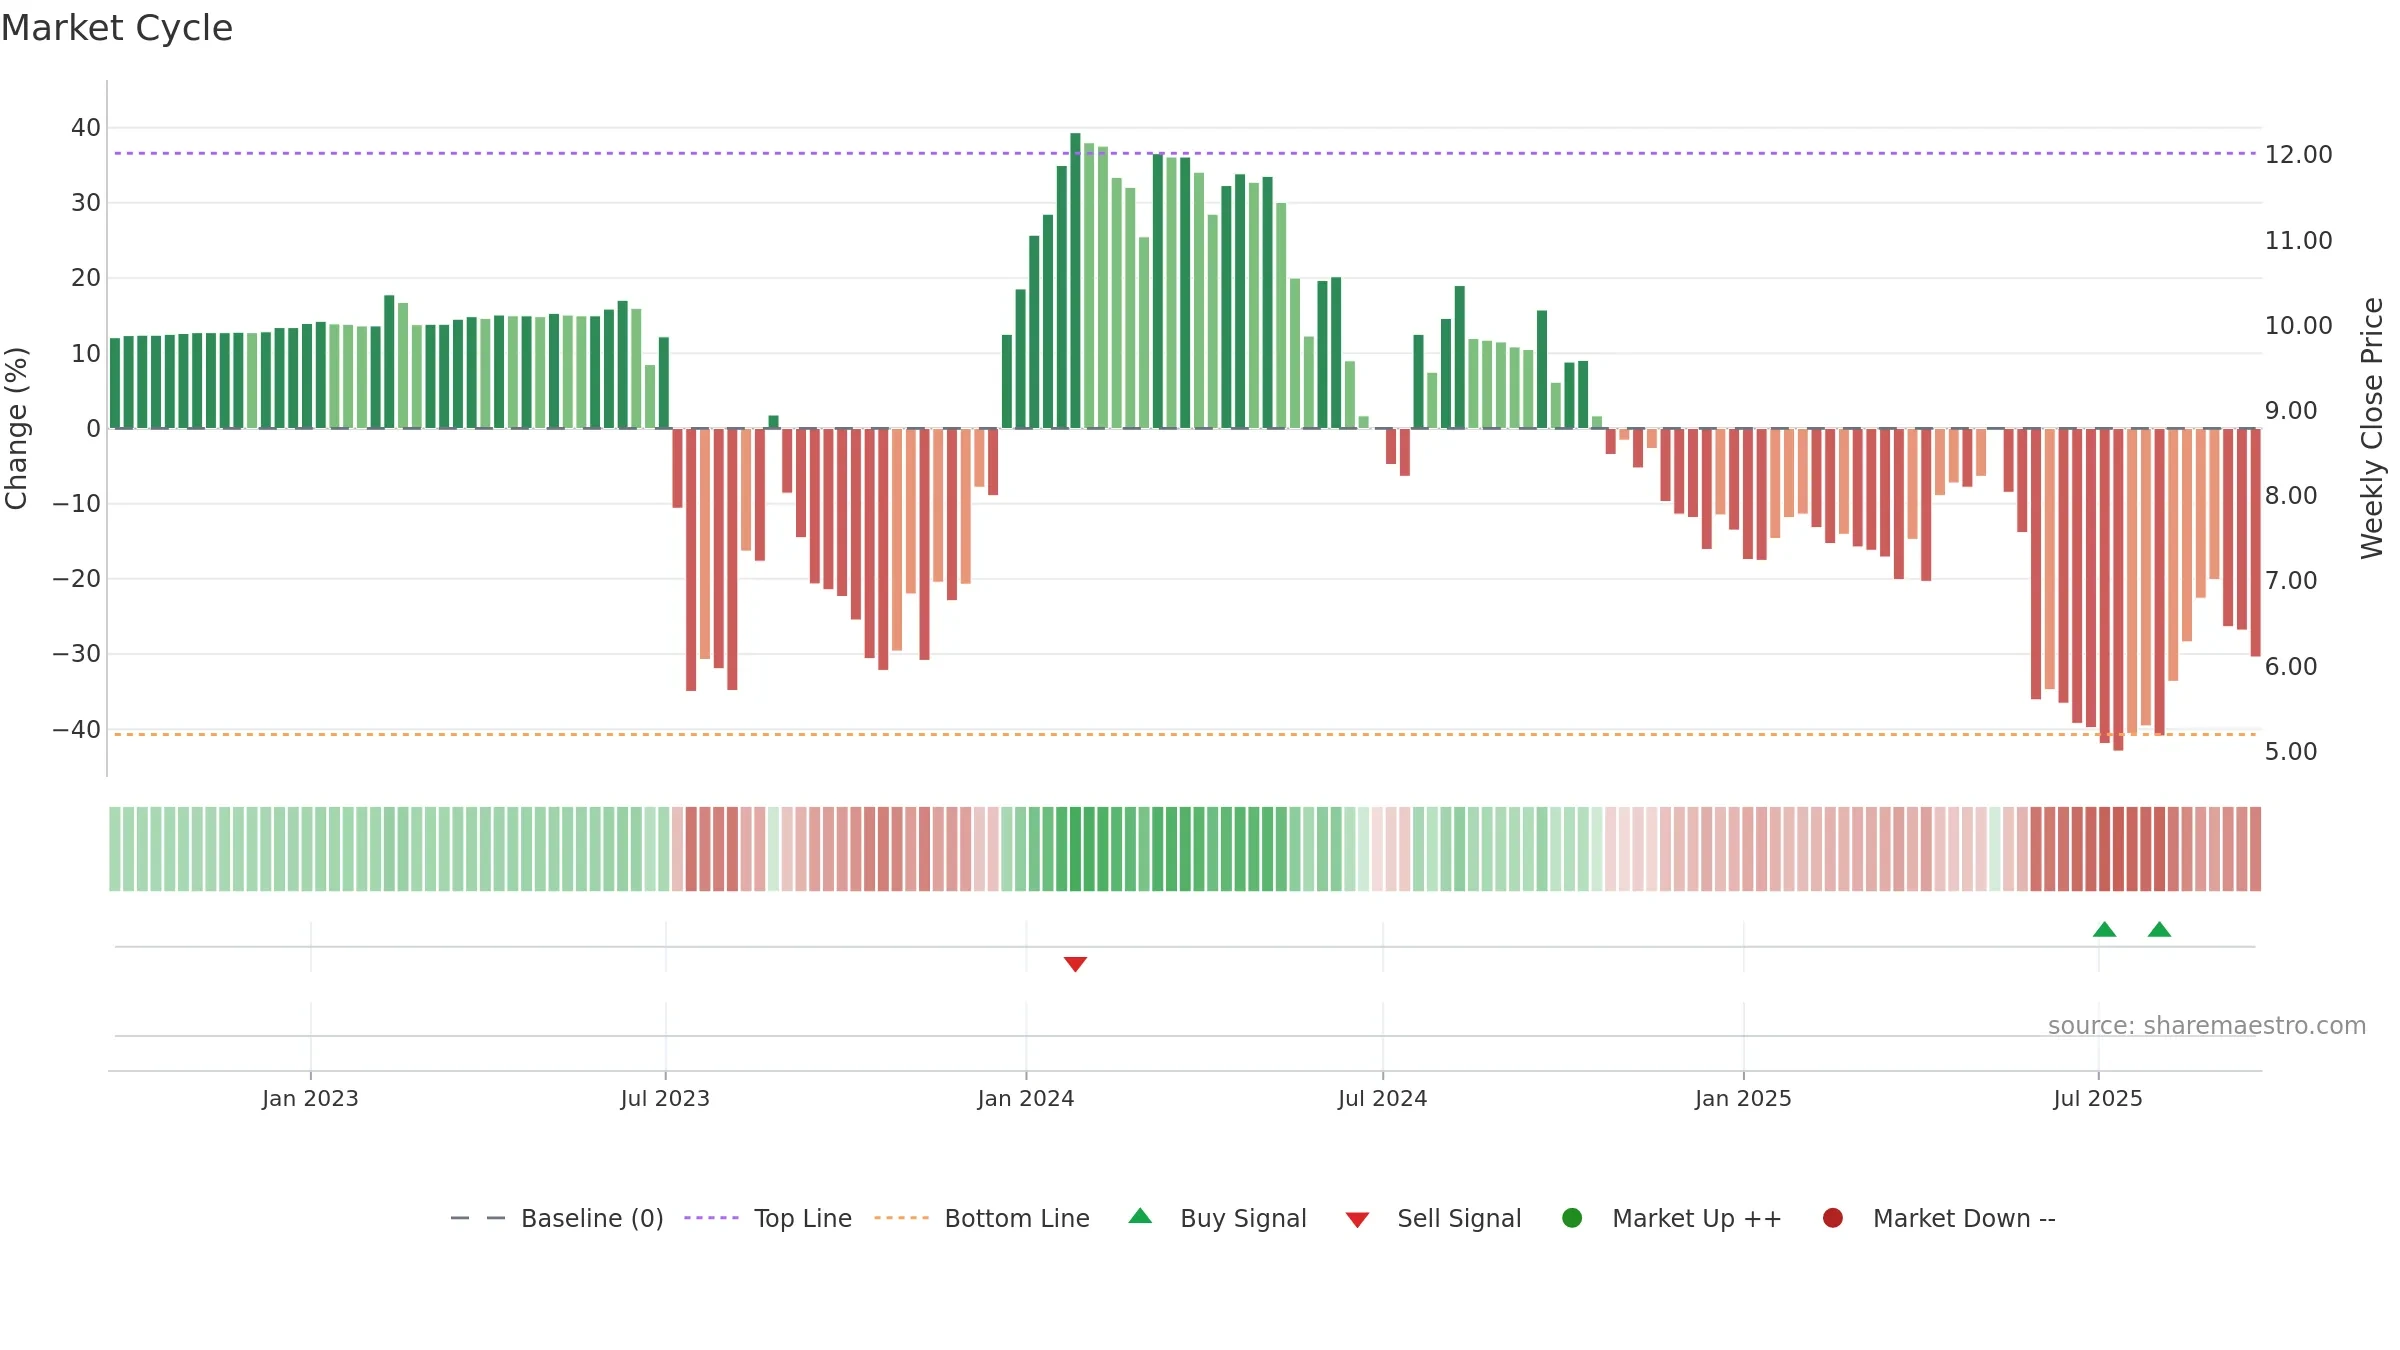Click the Jan 2025 axis label

pyautogui.click(x=1743, y=1099)
